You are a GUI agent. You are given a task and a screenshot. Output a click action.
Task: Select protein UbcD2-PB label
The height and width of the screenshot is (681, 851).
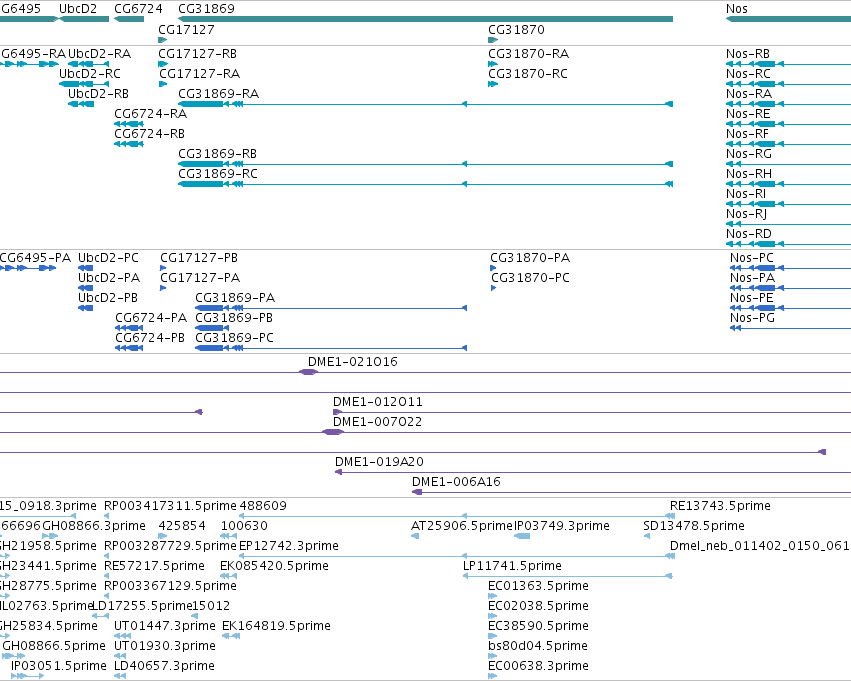[x=108, y=298]
